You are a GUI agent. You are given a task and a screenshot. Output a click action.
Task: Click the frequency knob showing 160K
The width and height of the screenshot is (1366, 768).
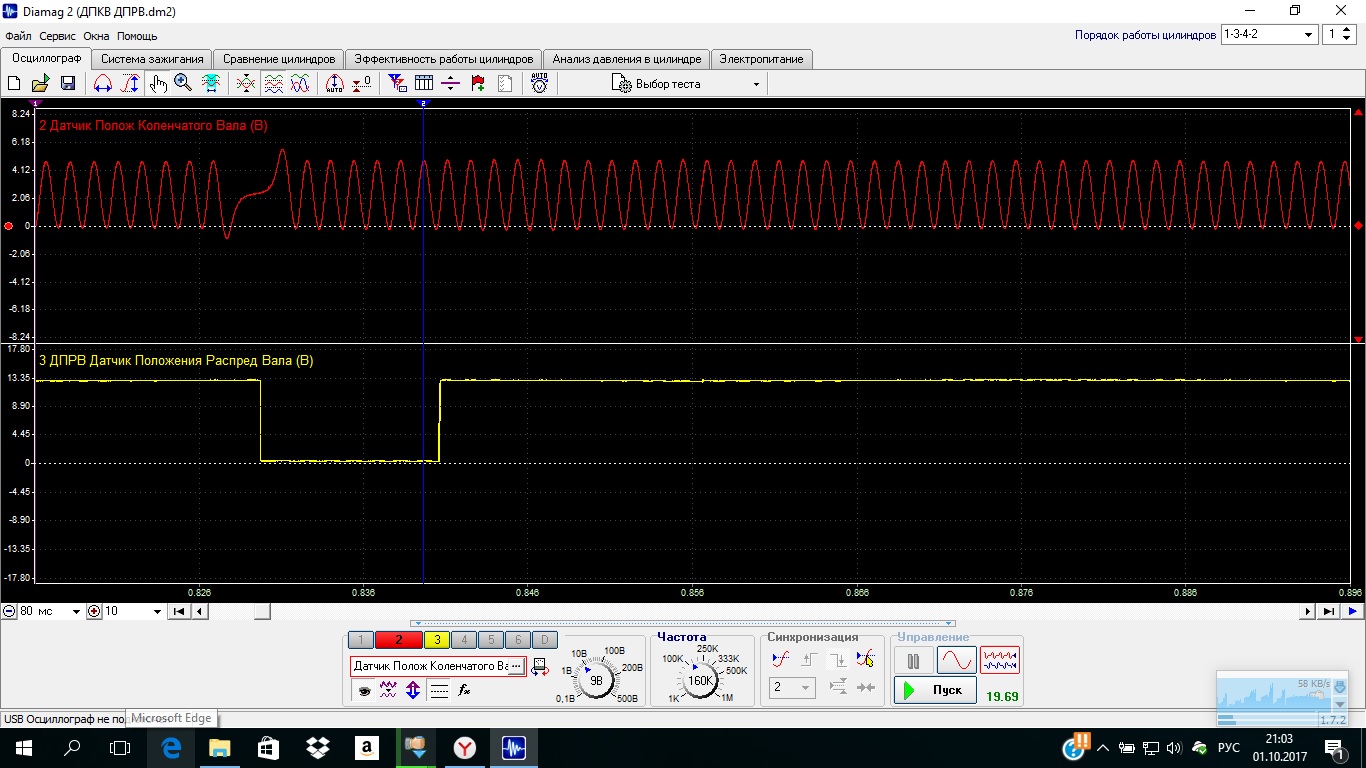(700, 680)
